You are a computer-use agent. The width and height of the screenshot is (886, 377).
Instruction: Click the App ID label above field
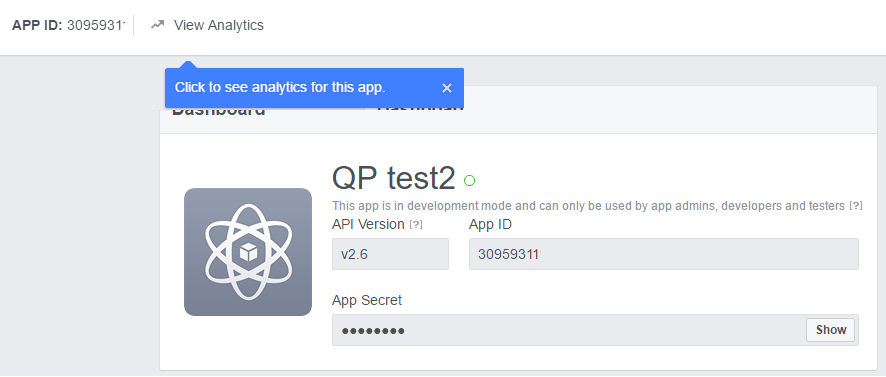(490, 224)
